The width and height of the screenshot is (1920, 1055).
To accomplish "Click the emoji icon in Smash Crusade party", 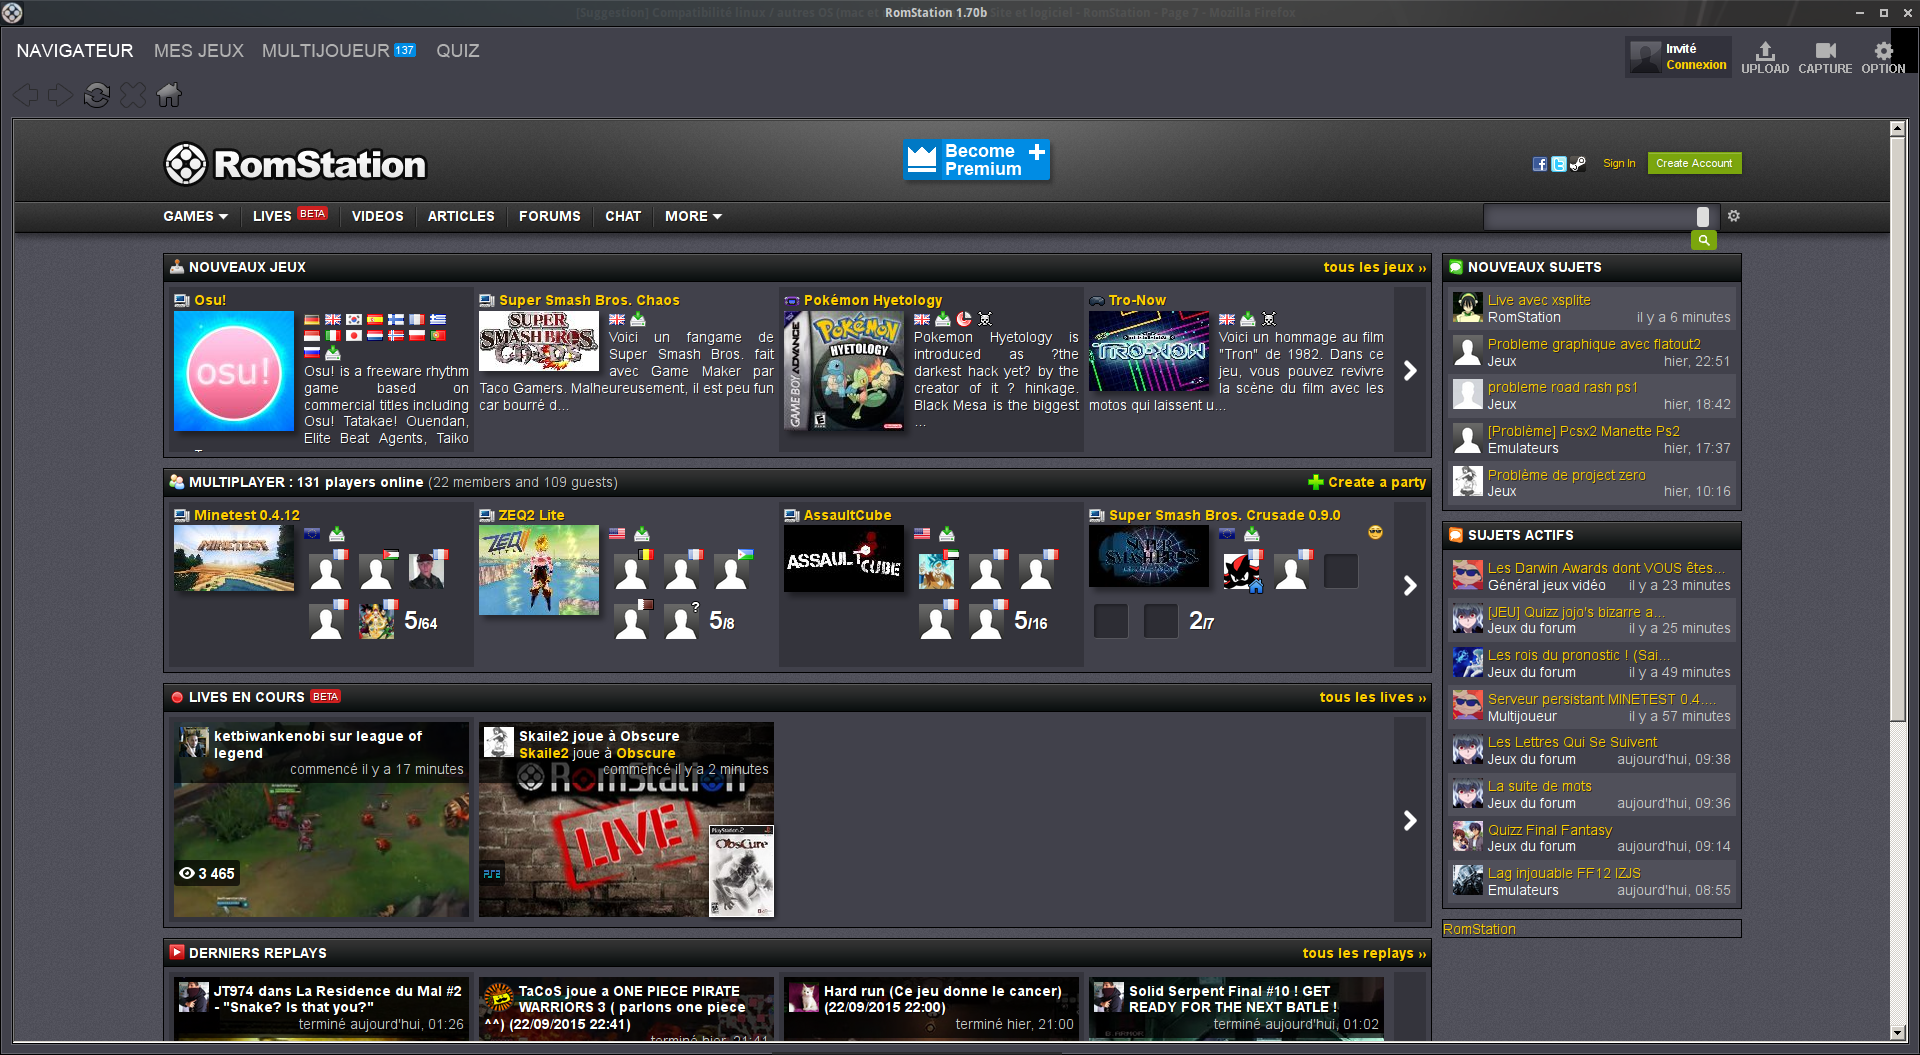I will point(1375,532).
